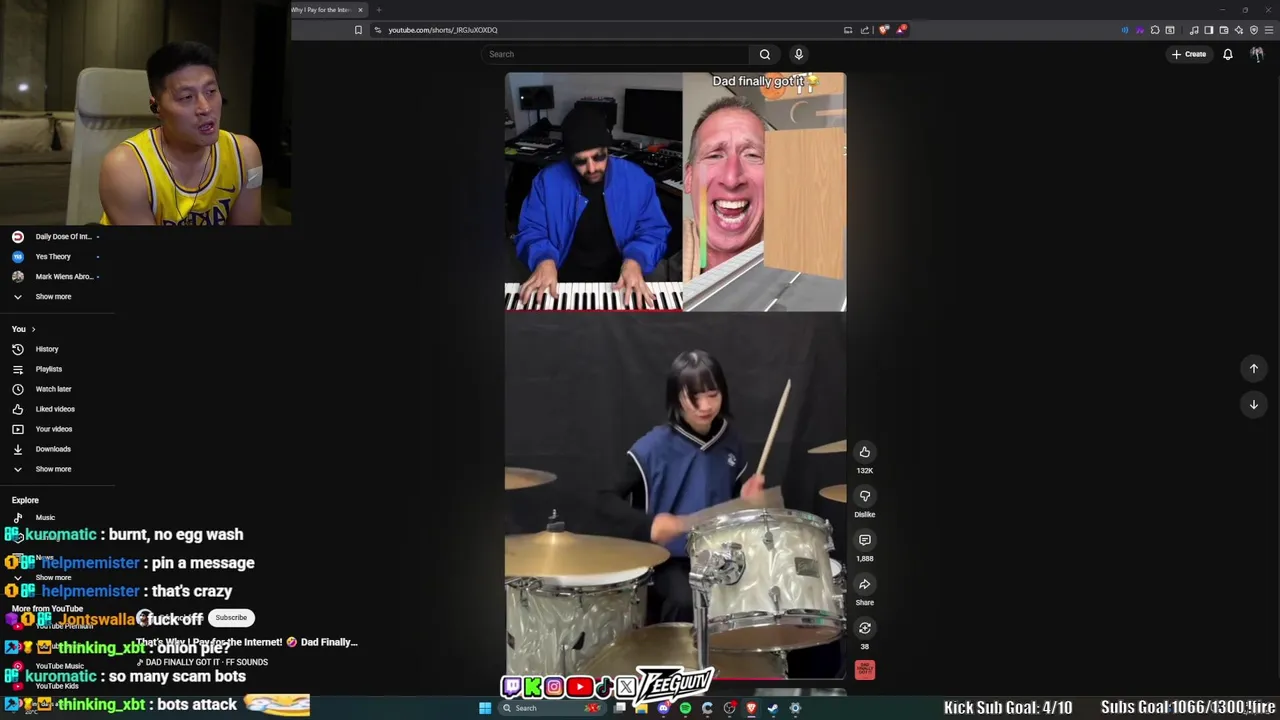Open the browser hamburger main menu

click(1269, 30)
